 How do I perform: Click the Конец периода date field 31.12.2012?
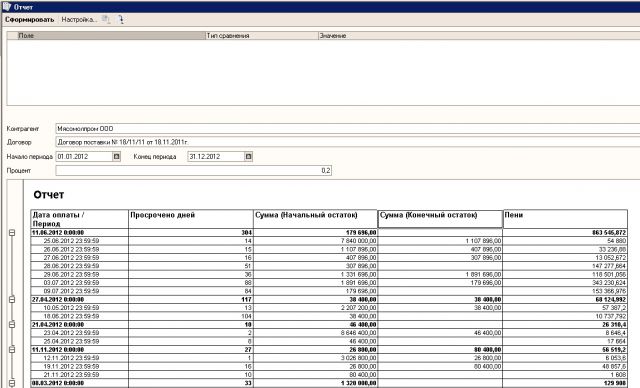(216, 156)
